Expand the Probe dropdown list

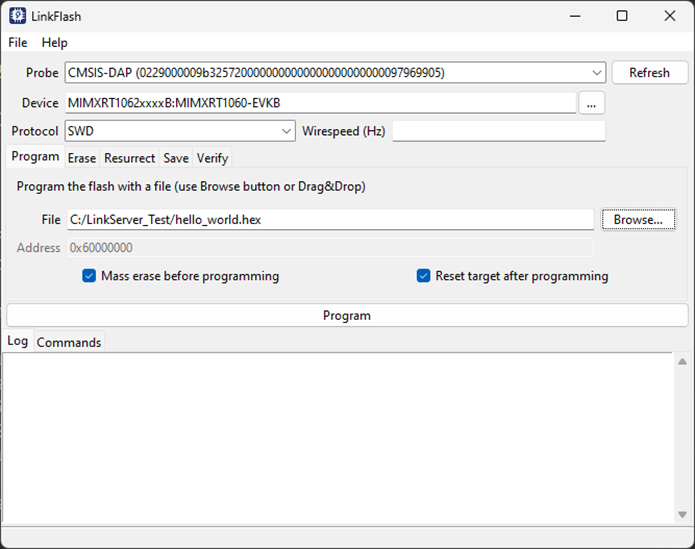[597, 73]
